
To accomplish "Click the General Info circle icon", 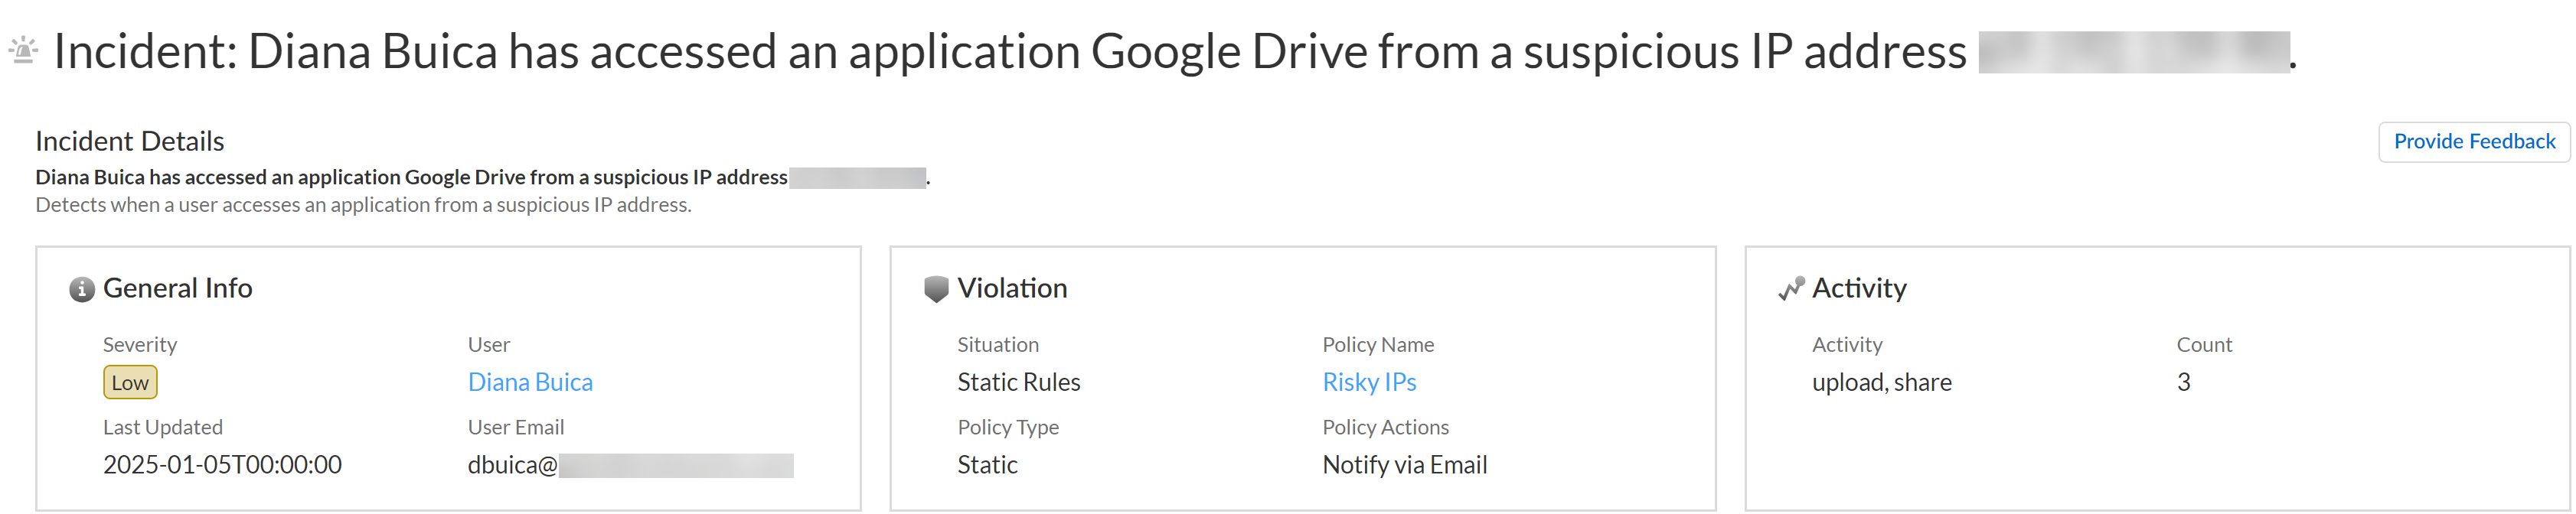I will pos(81,289).
